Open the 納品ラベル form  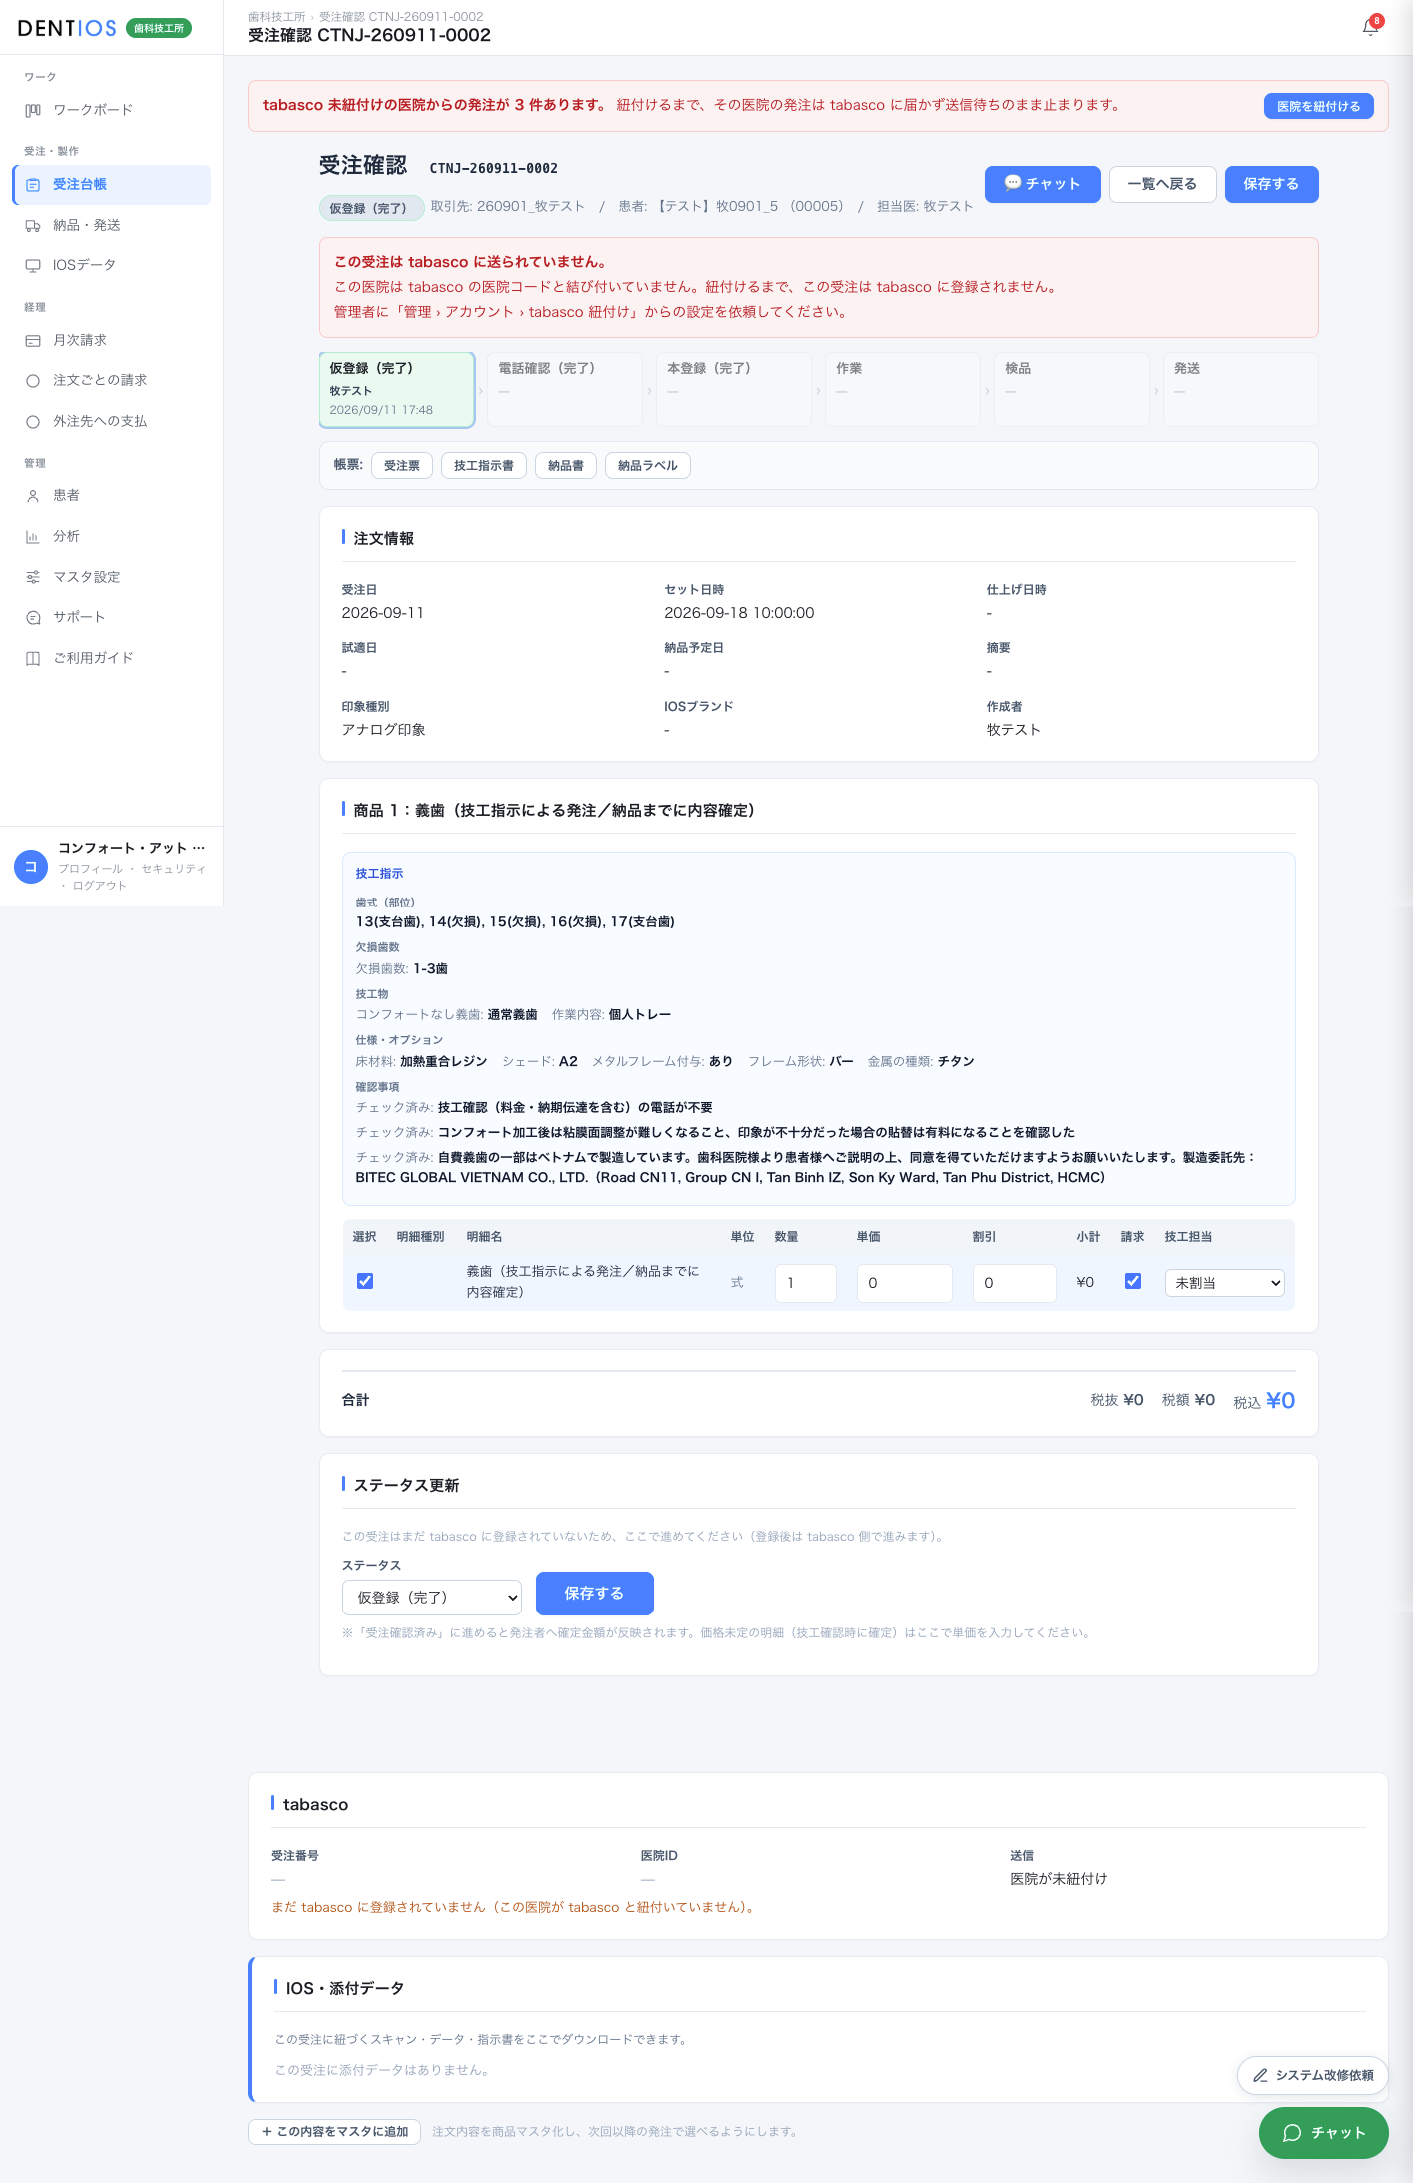pos(648,466)
